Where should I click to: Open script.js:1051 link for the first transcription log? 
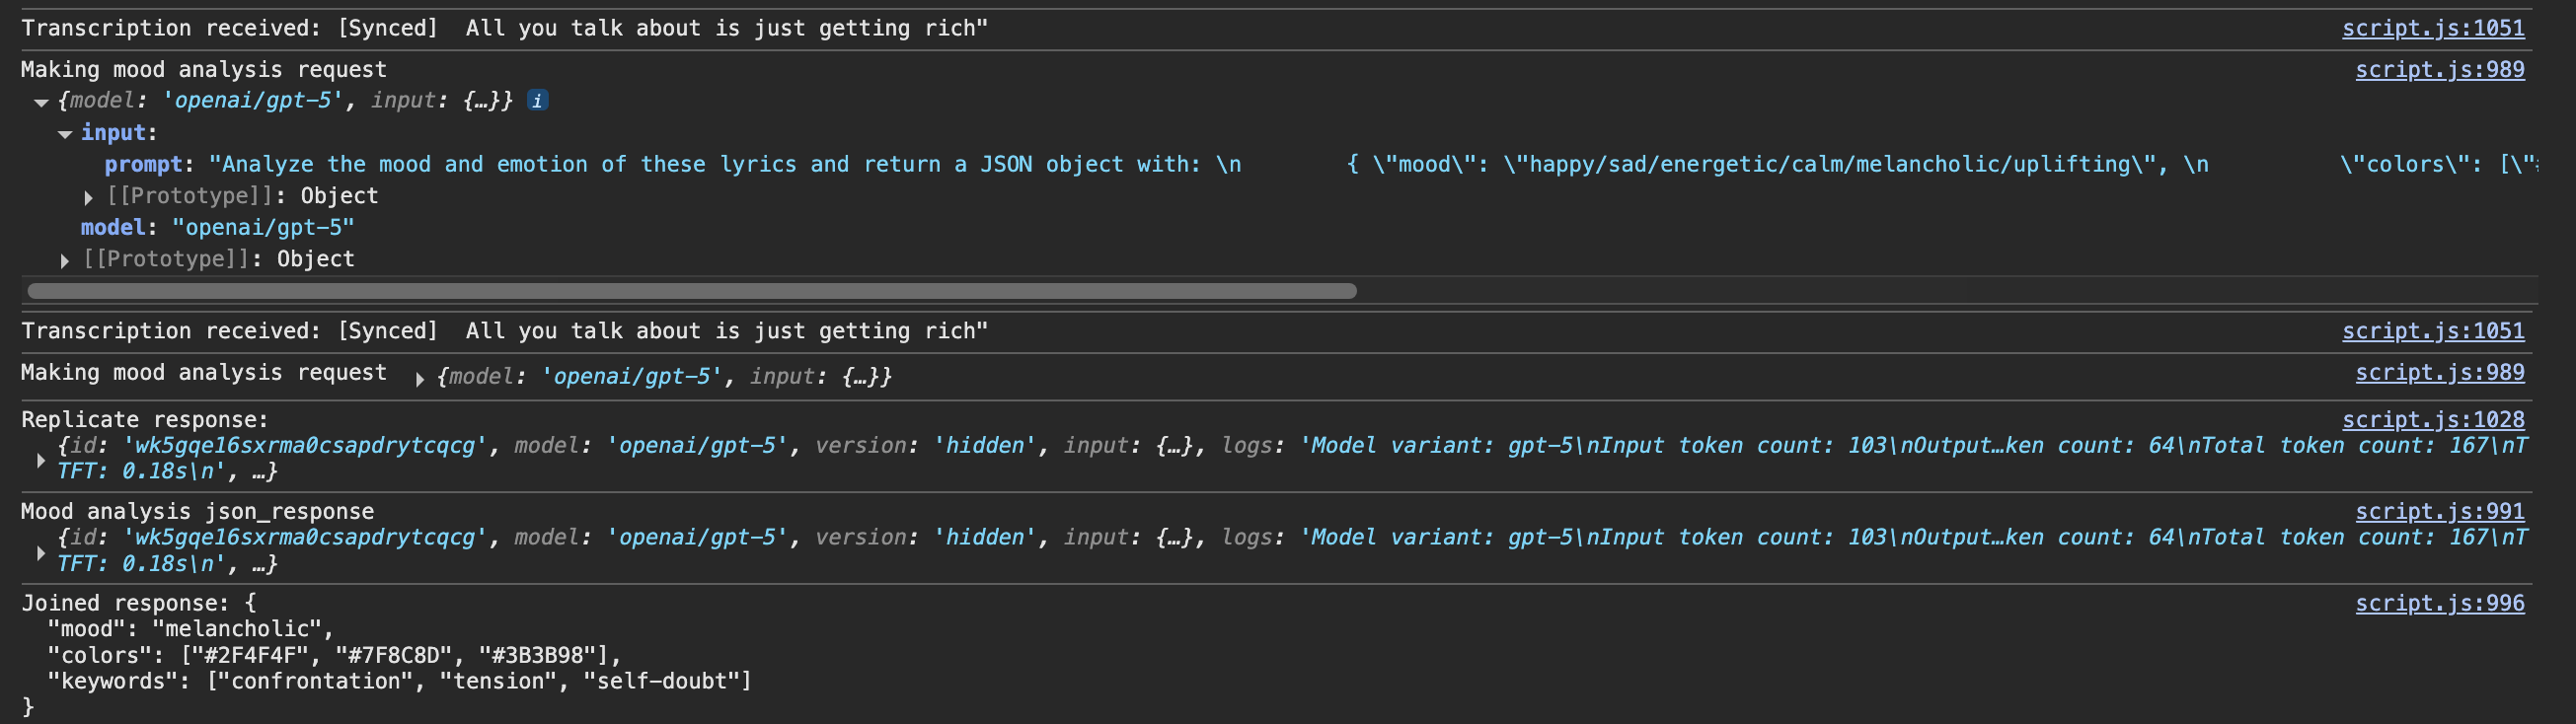click(x=2432, y=28)
